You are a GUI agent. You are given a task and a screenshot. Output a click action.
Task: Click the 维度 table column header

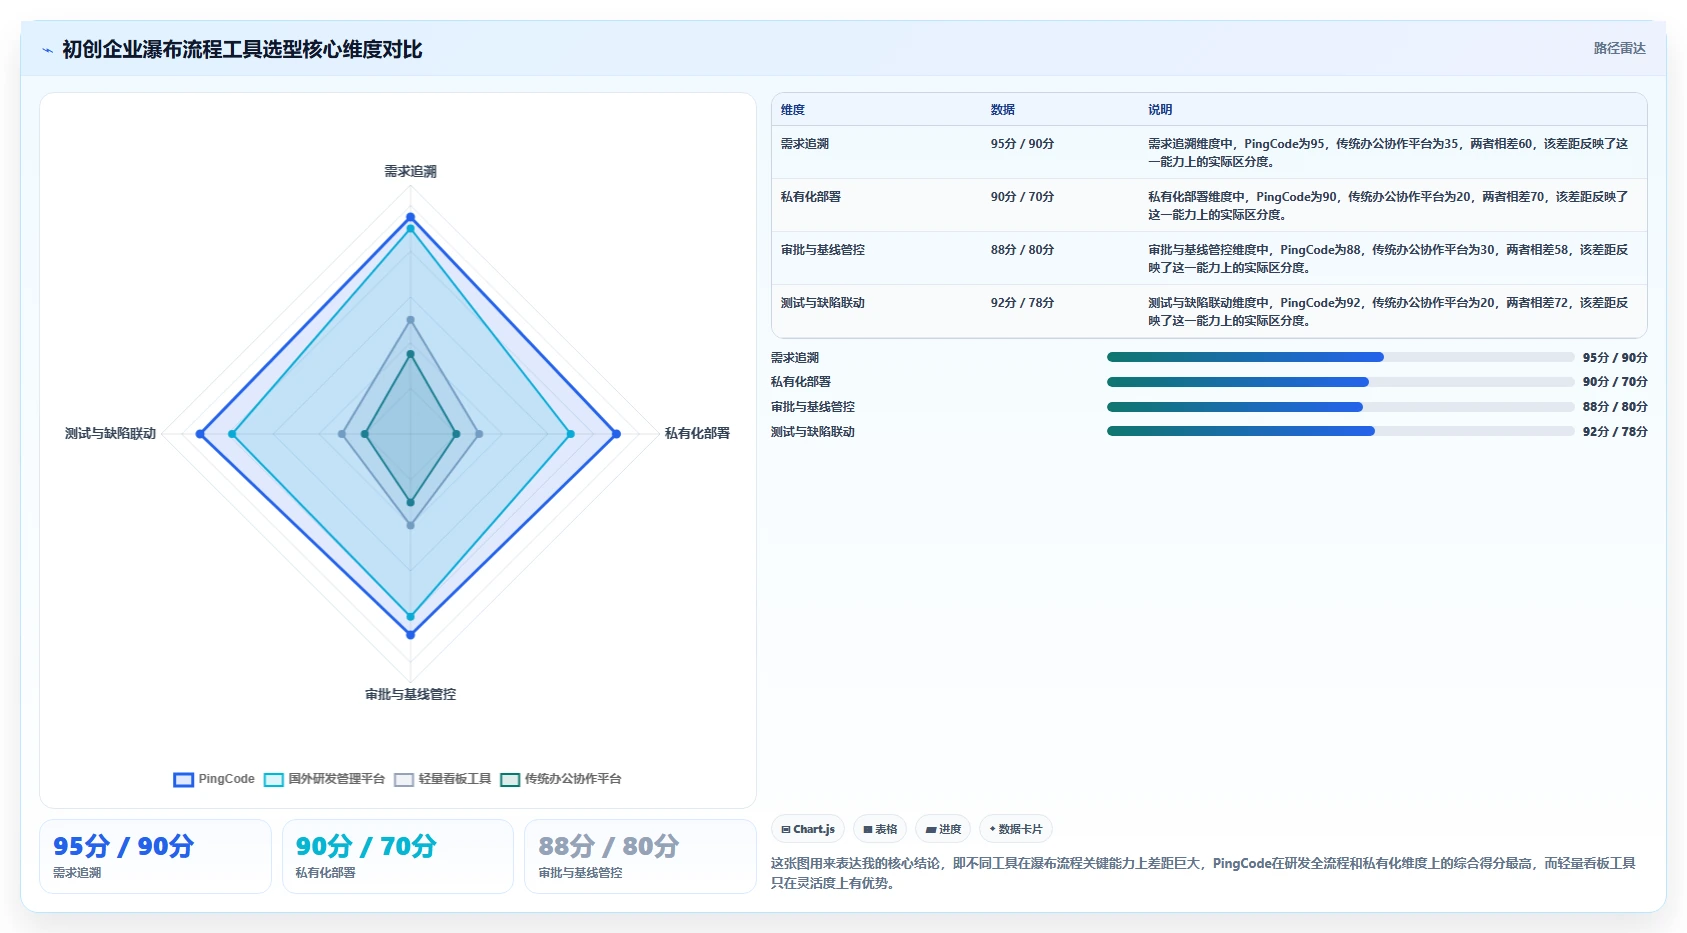[x=793, y=110]
